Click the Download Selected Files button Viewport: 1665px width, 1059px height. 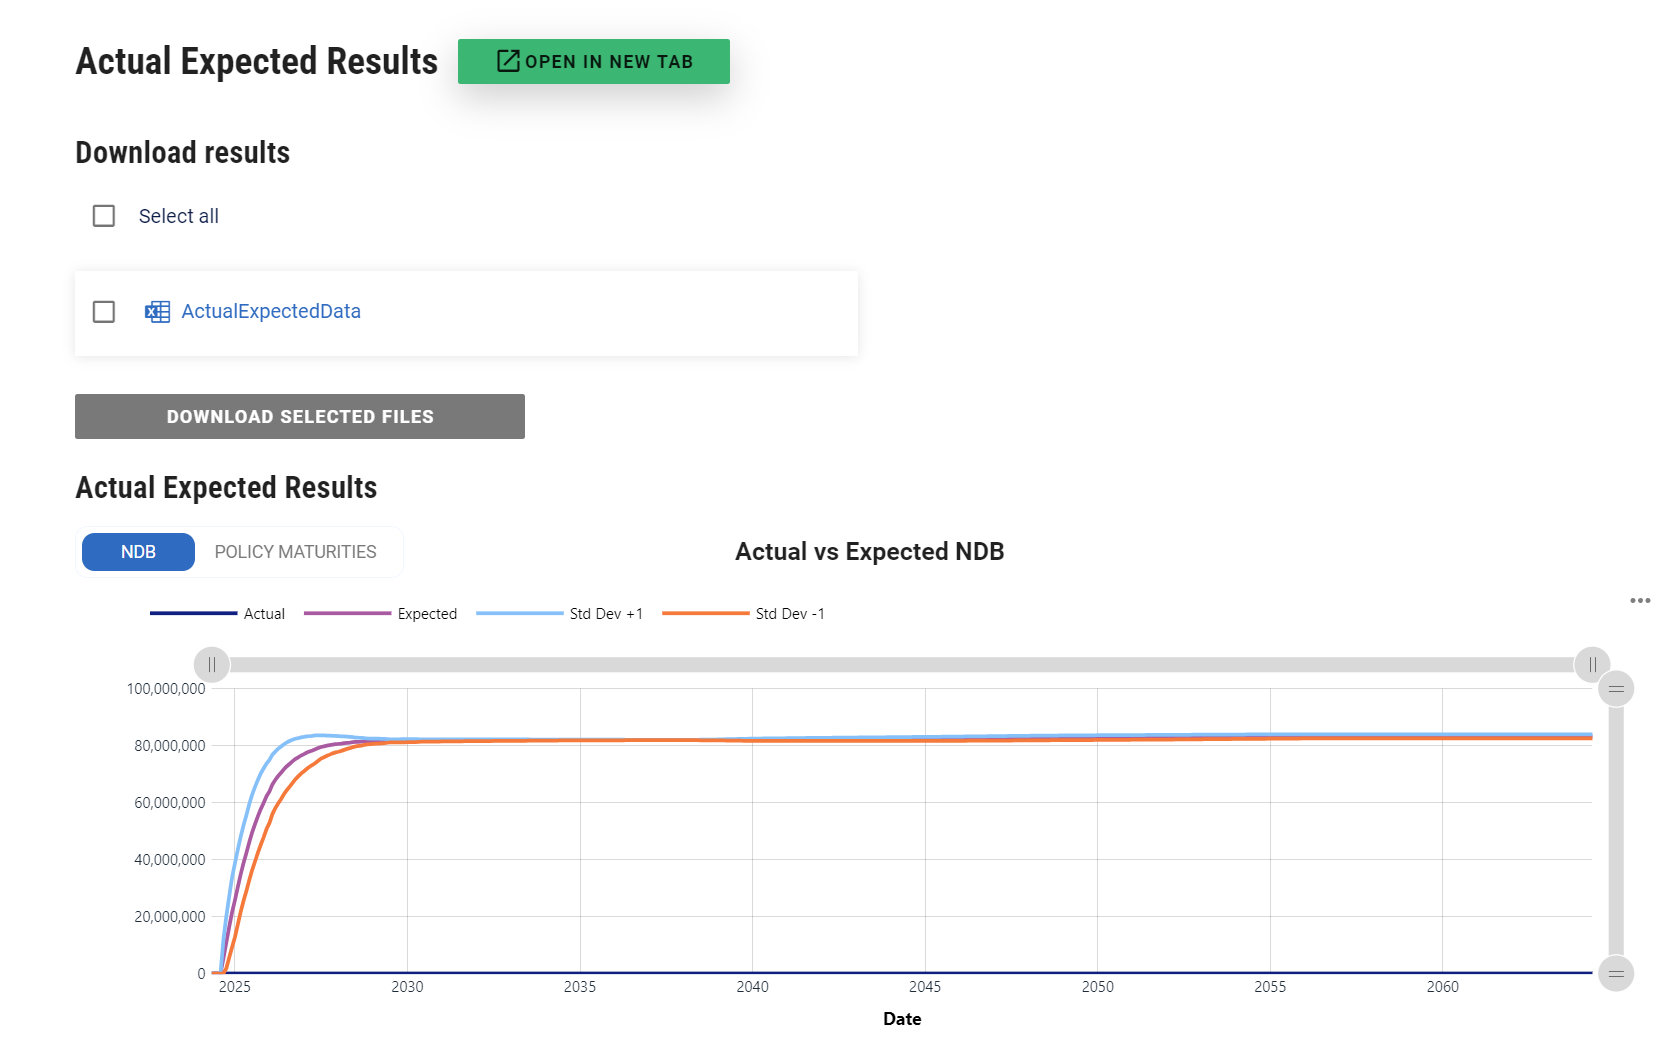300,417
